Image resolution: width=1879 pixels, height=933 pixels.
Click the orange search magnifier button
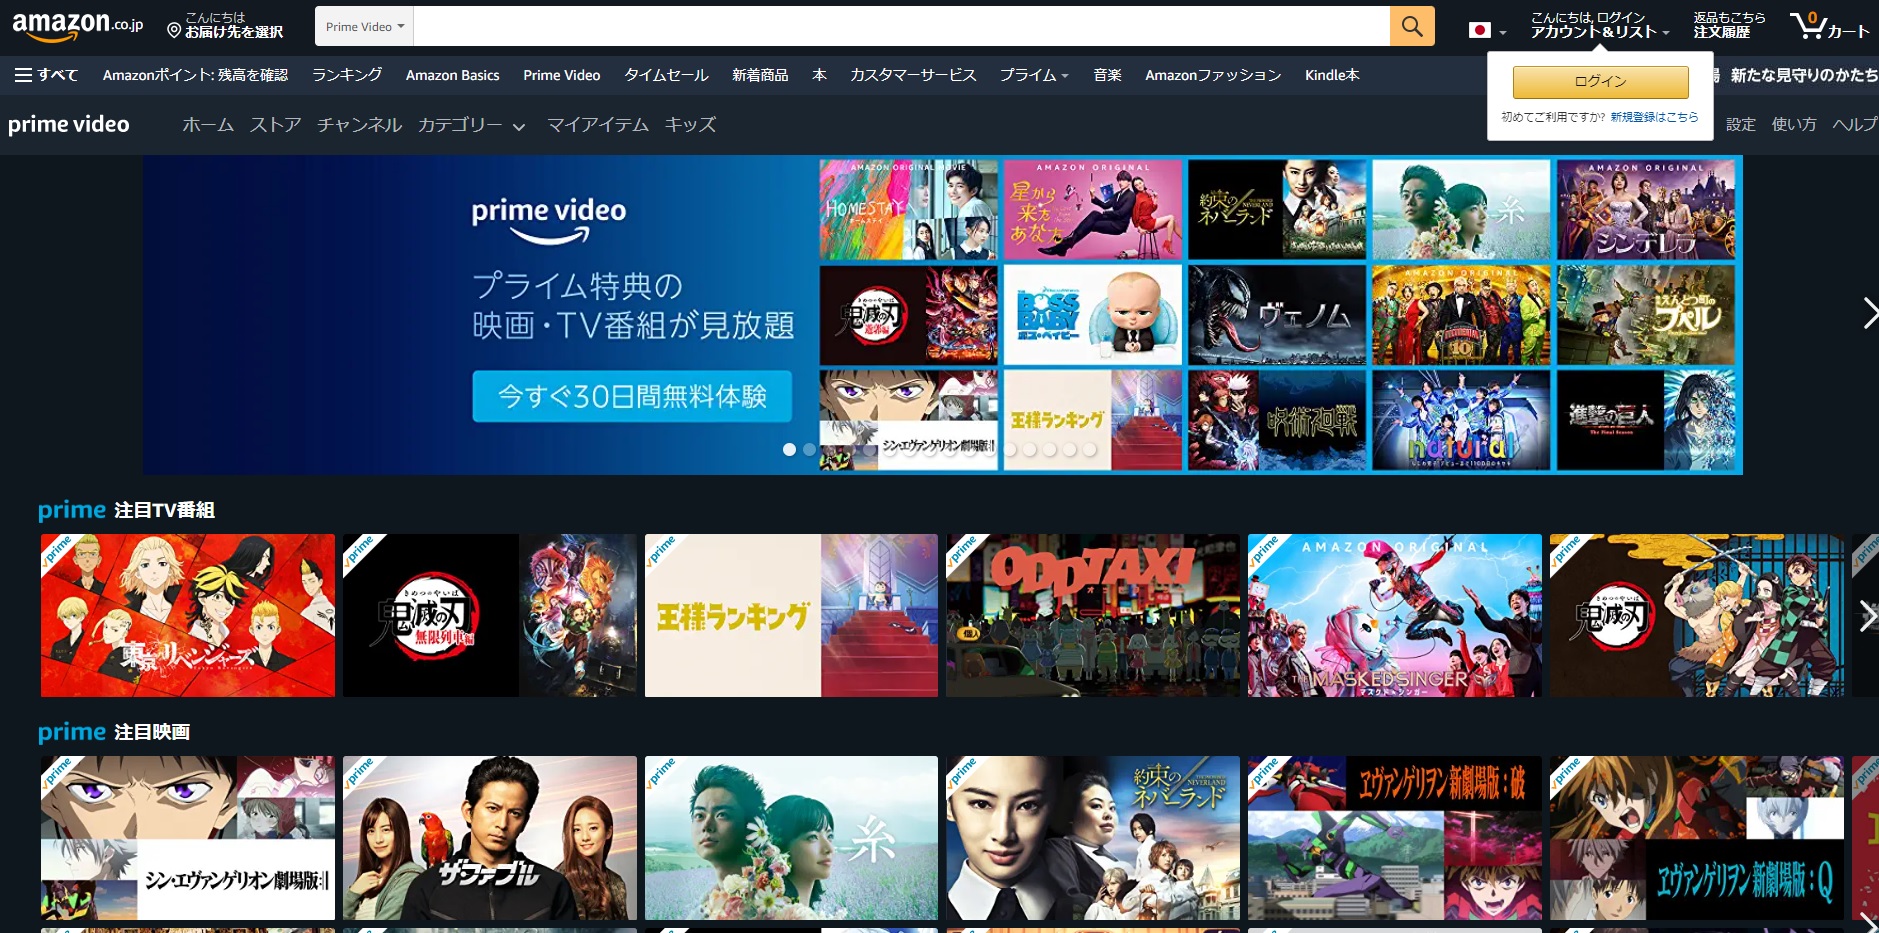(x=1411, y=26)
